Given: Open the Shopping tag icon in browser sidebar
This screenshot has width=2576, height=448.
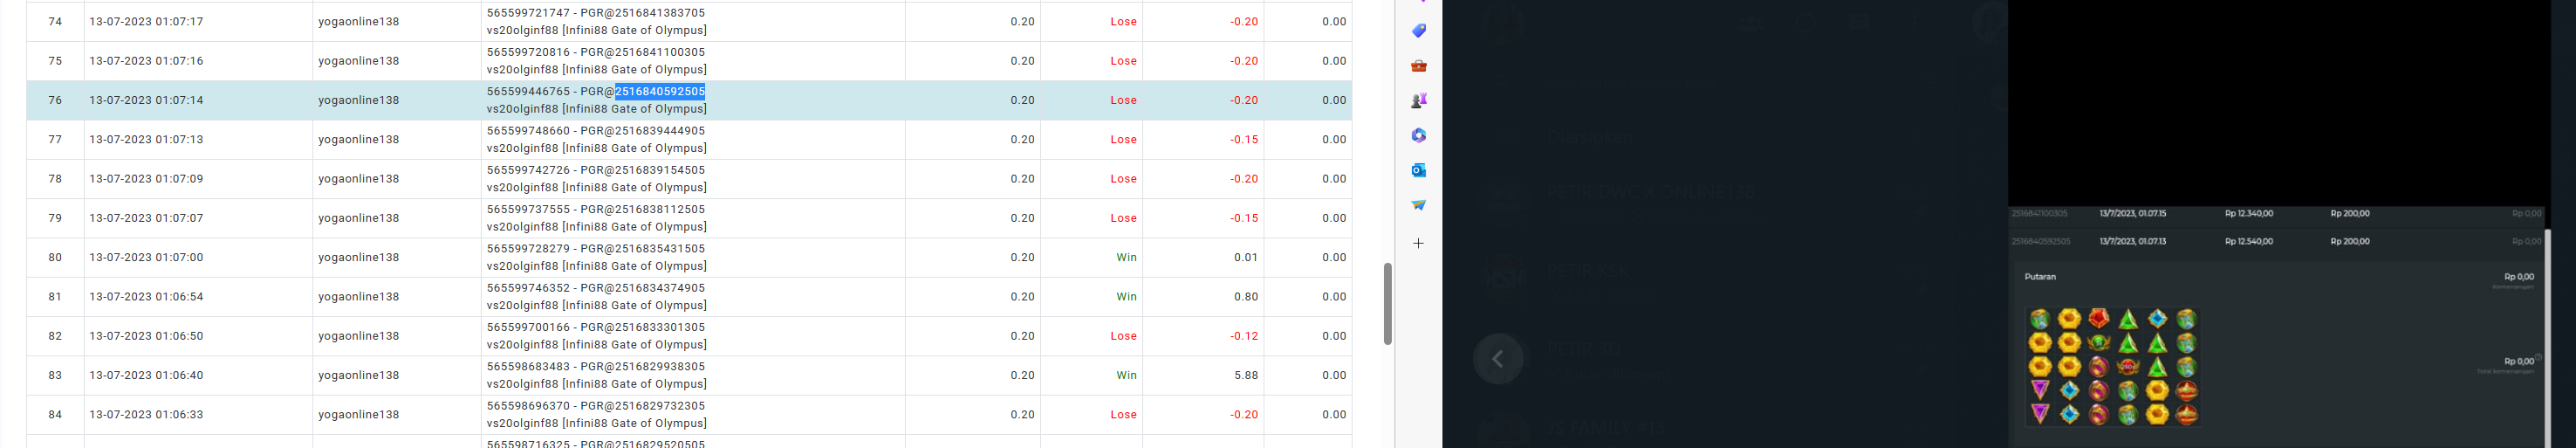Looking at the screenshot, I should pos(1418,31).
